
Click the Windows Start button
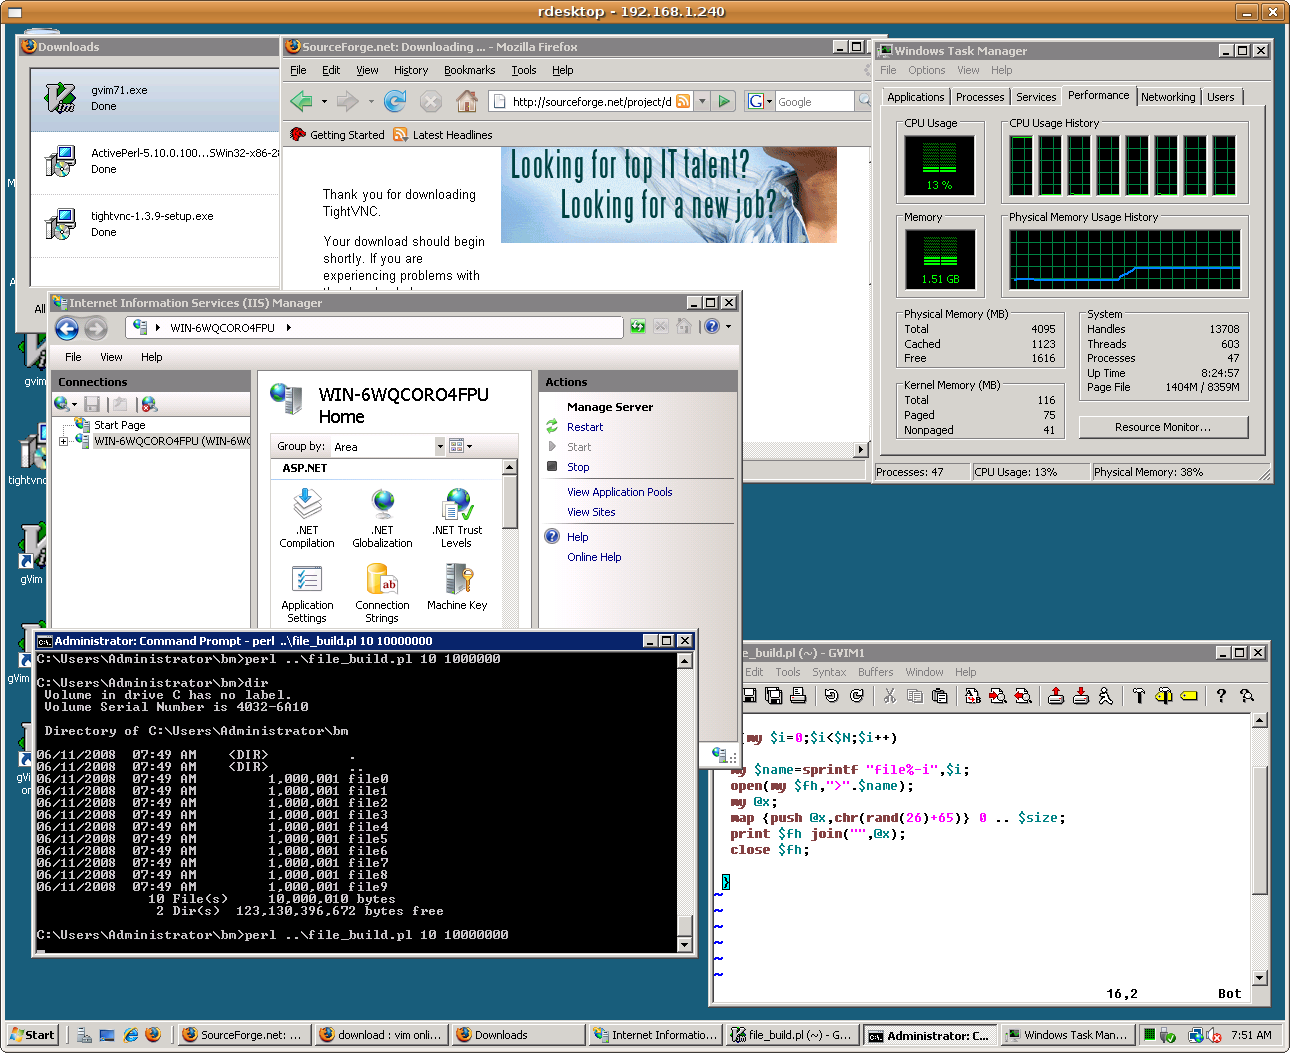click(32, 1035)
